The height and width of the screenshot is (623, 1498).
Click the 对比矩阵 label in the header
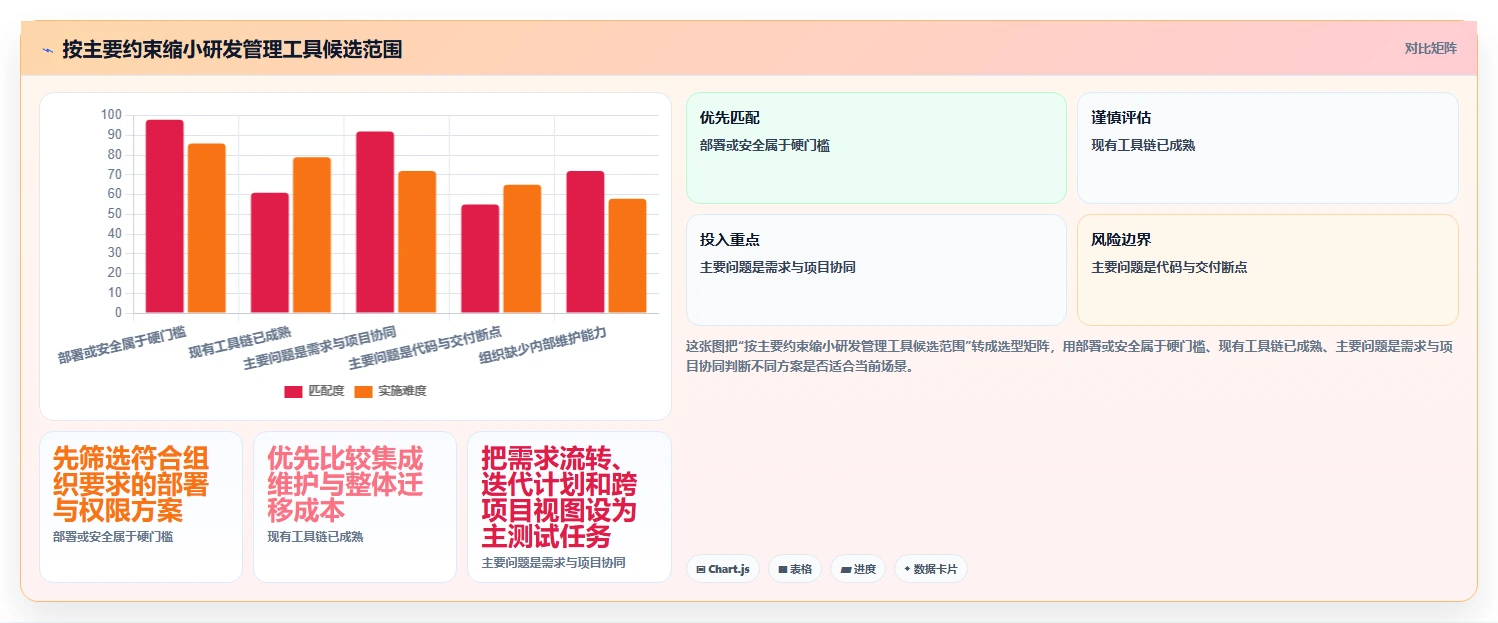tap(1430, 48)
